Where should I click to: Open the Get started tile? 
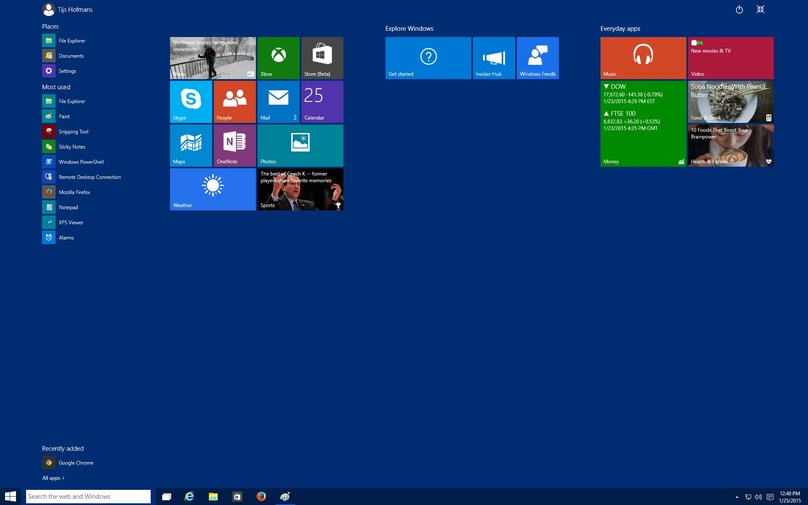click(x=428, y=58)
